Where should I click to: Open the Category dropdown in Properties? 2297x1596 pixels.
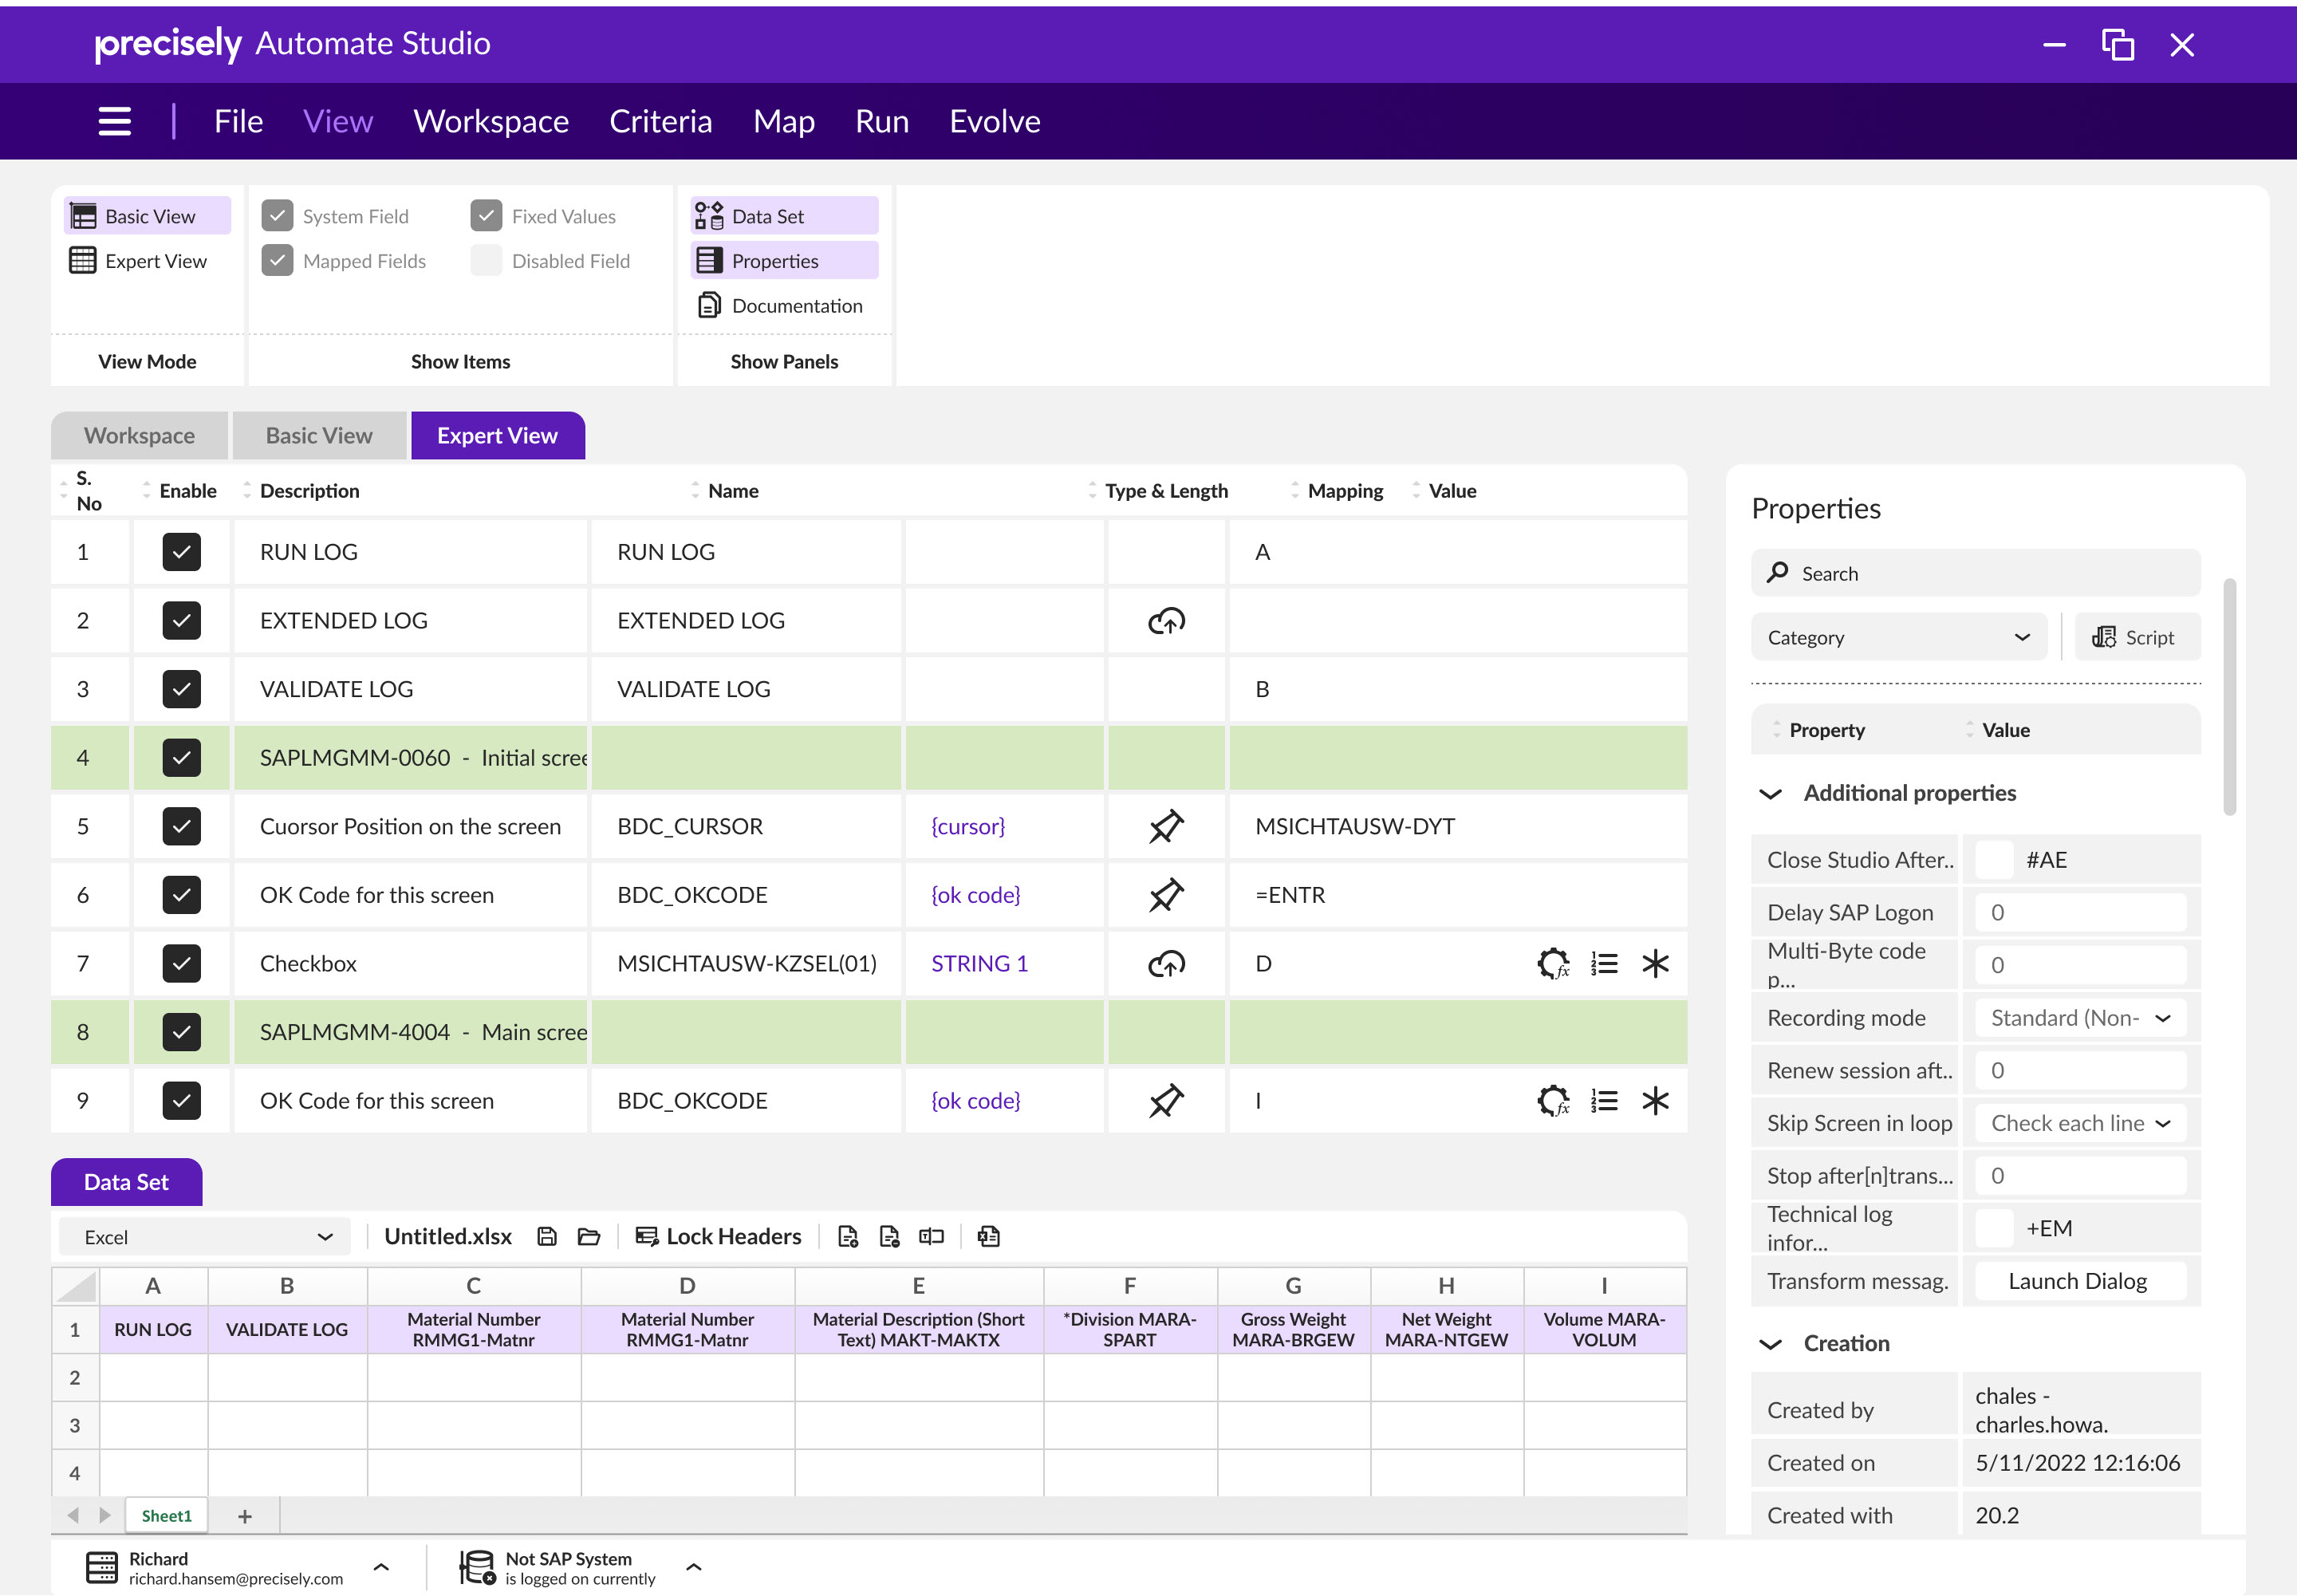(1898, 637)
